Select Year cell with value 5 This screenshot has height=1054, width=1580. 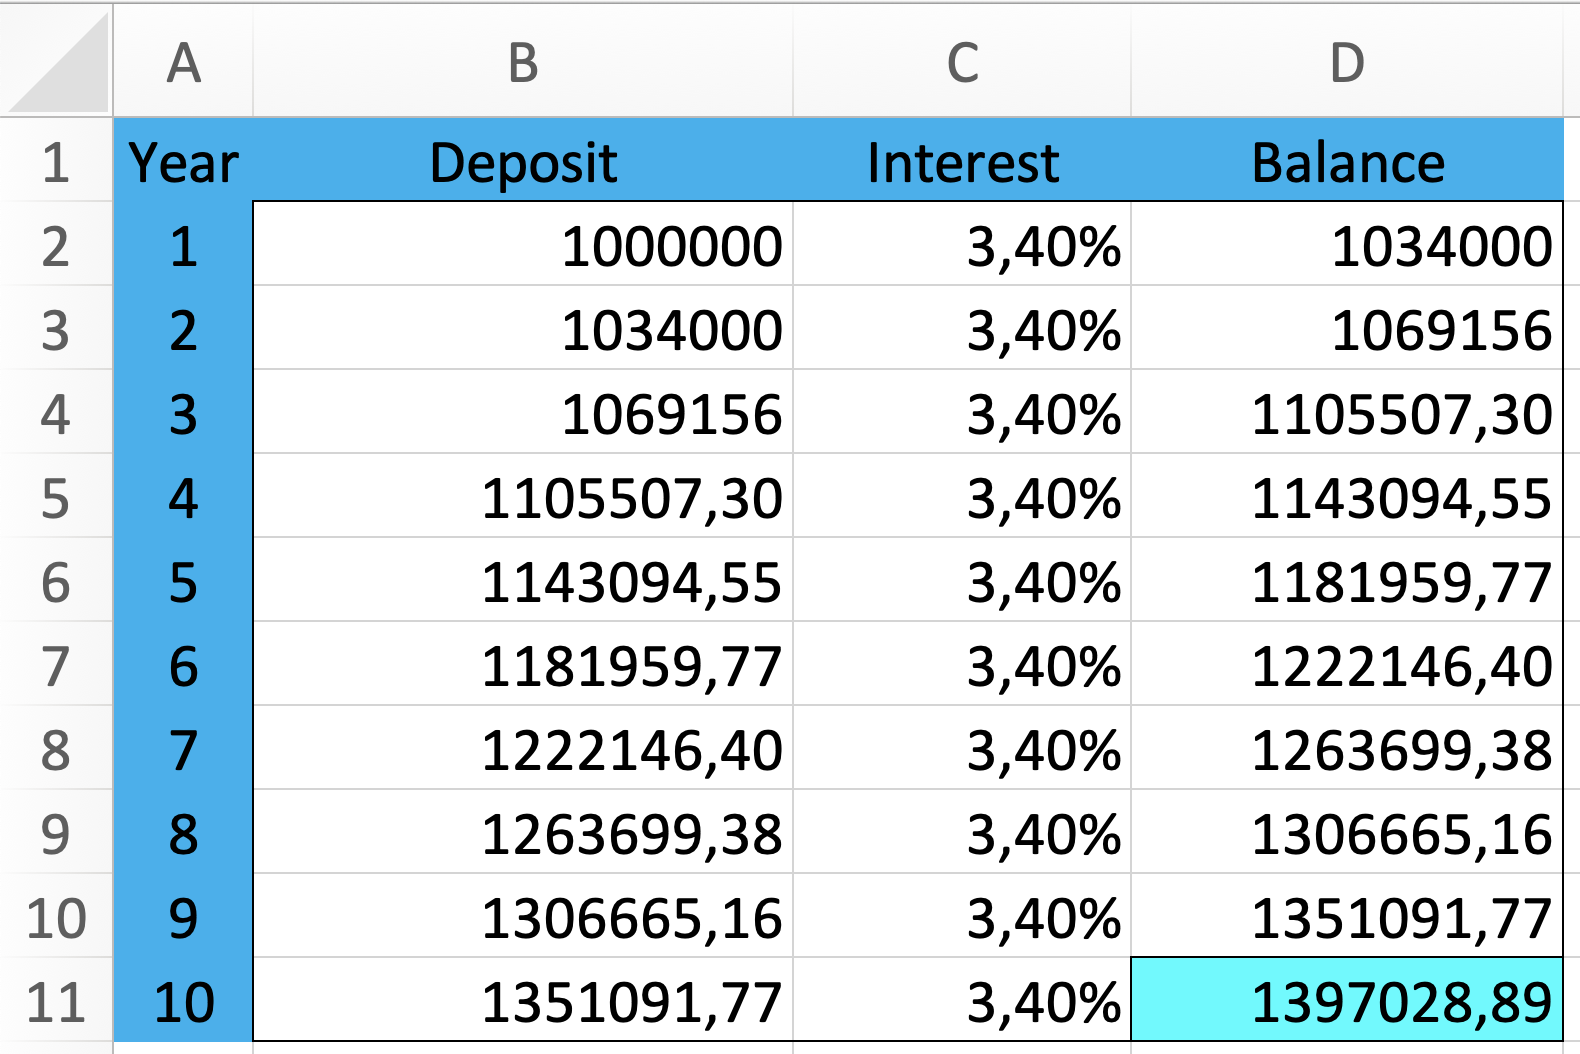click(x=183, y=580)
